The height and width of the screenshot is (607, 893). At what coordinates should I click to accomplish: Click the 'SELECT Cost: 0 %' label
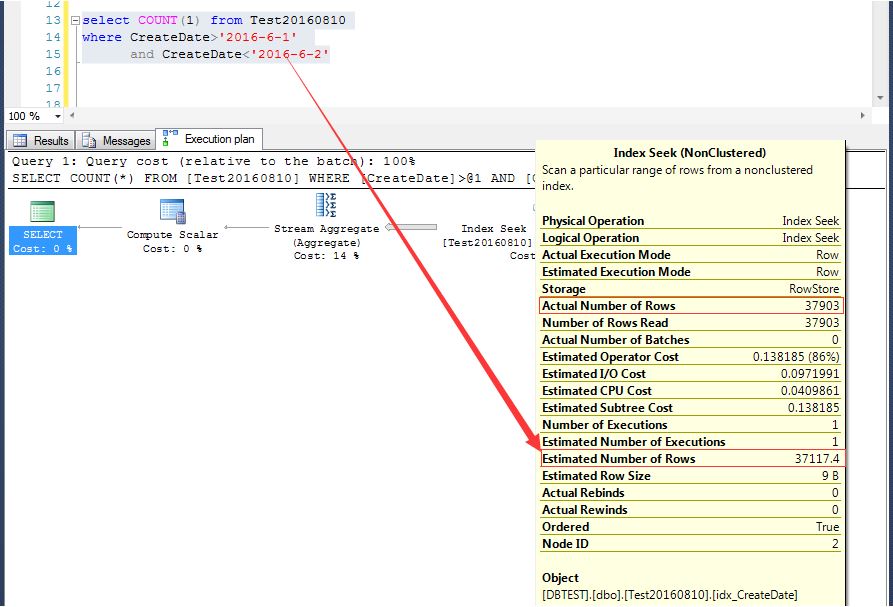point(43,241)
